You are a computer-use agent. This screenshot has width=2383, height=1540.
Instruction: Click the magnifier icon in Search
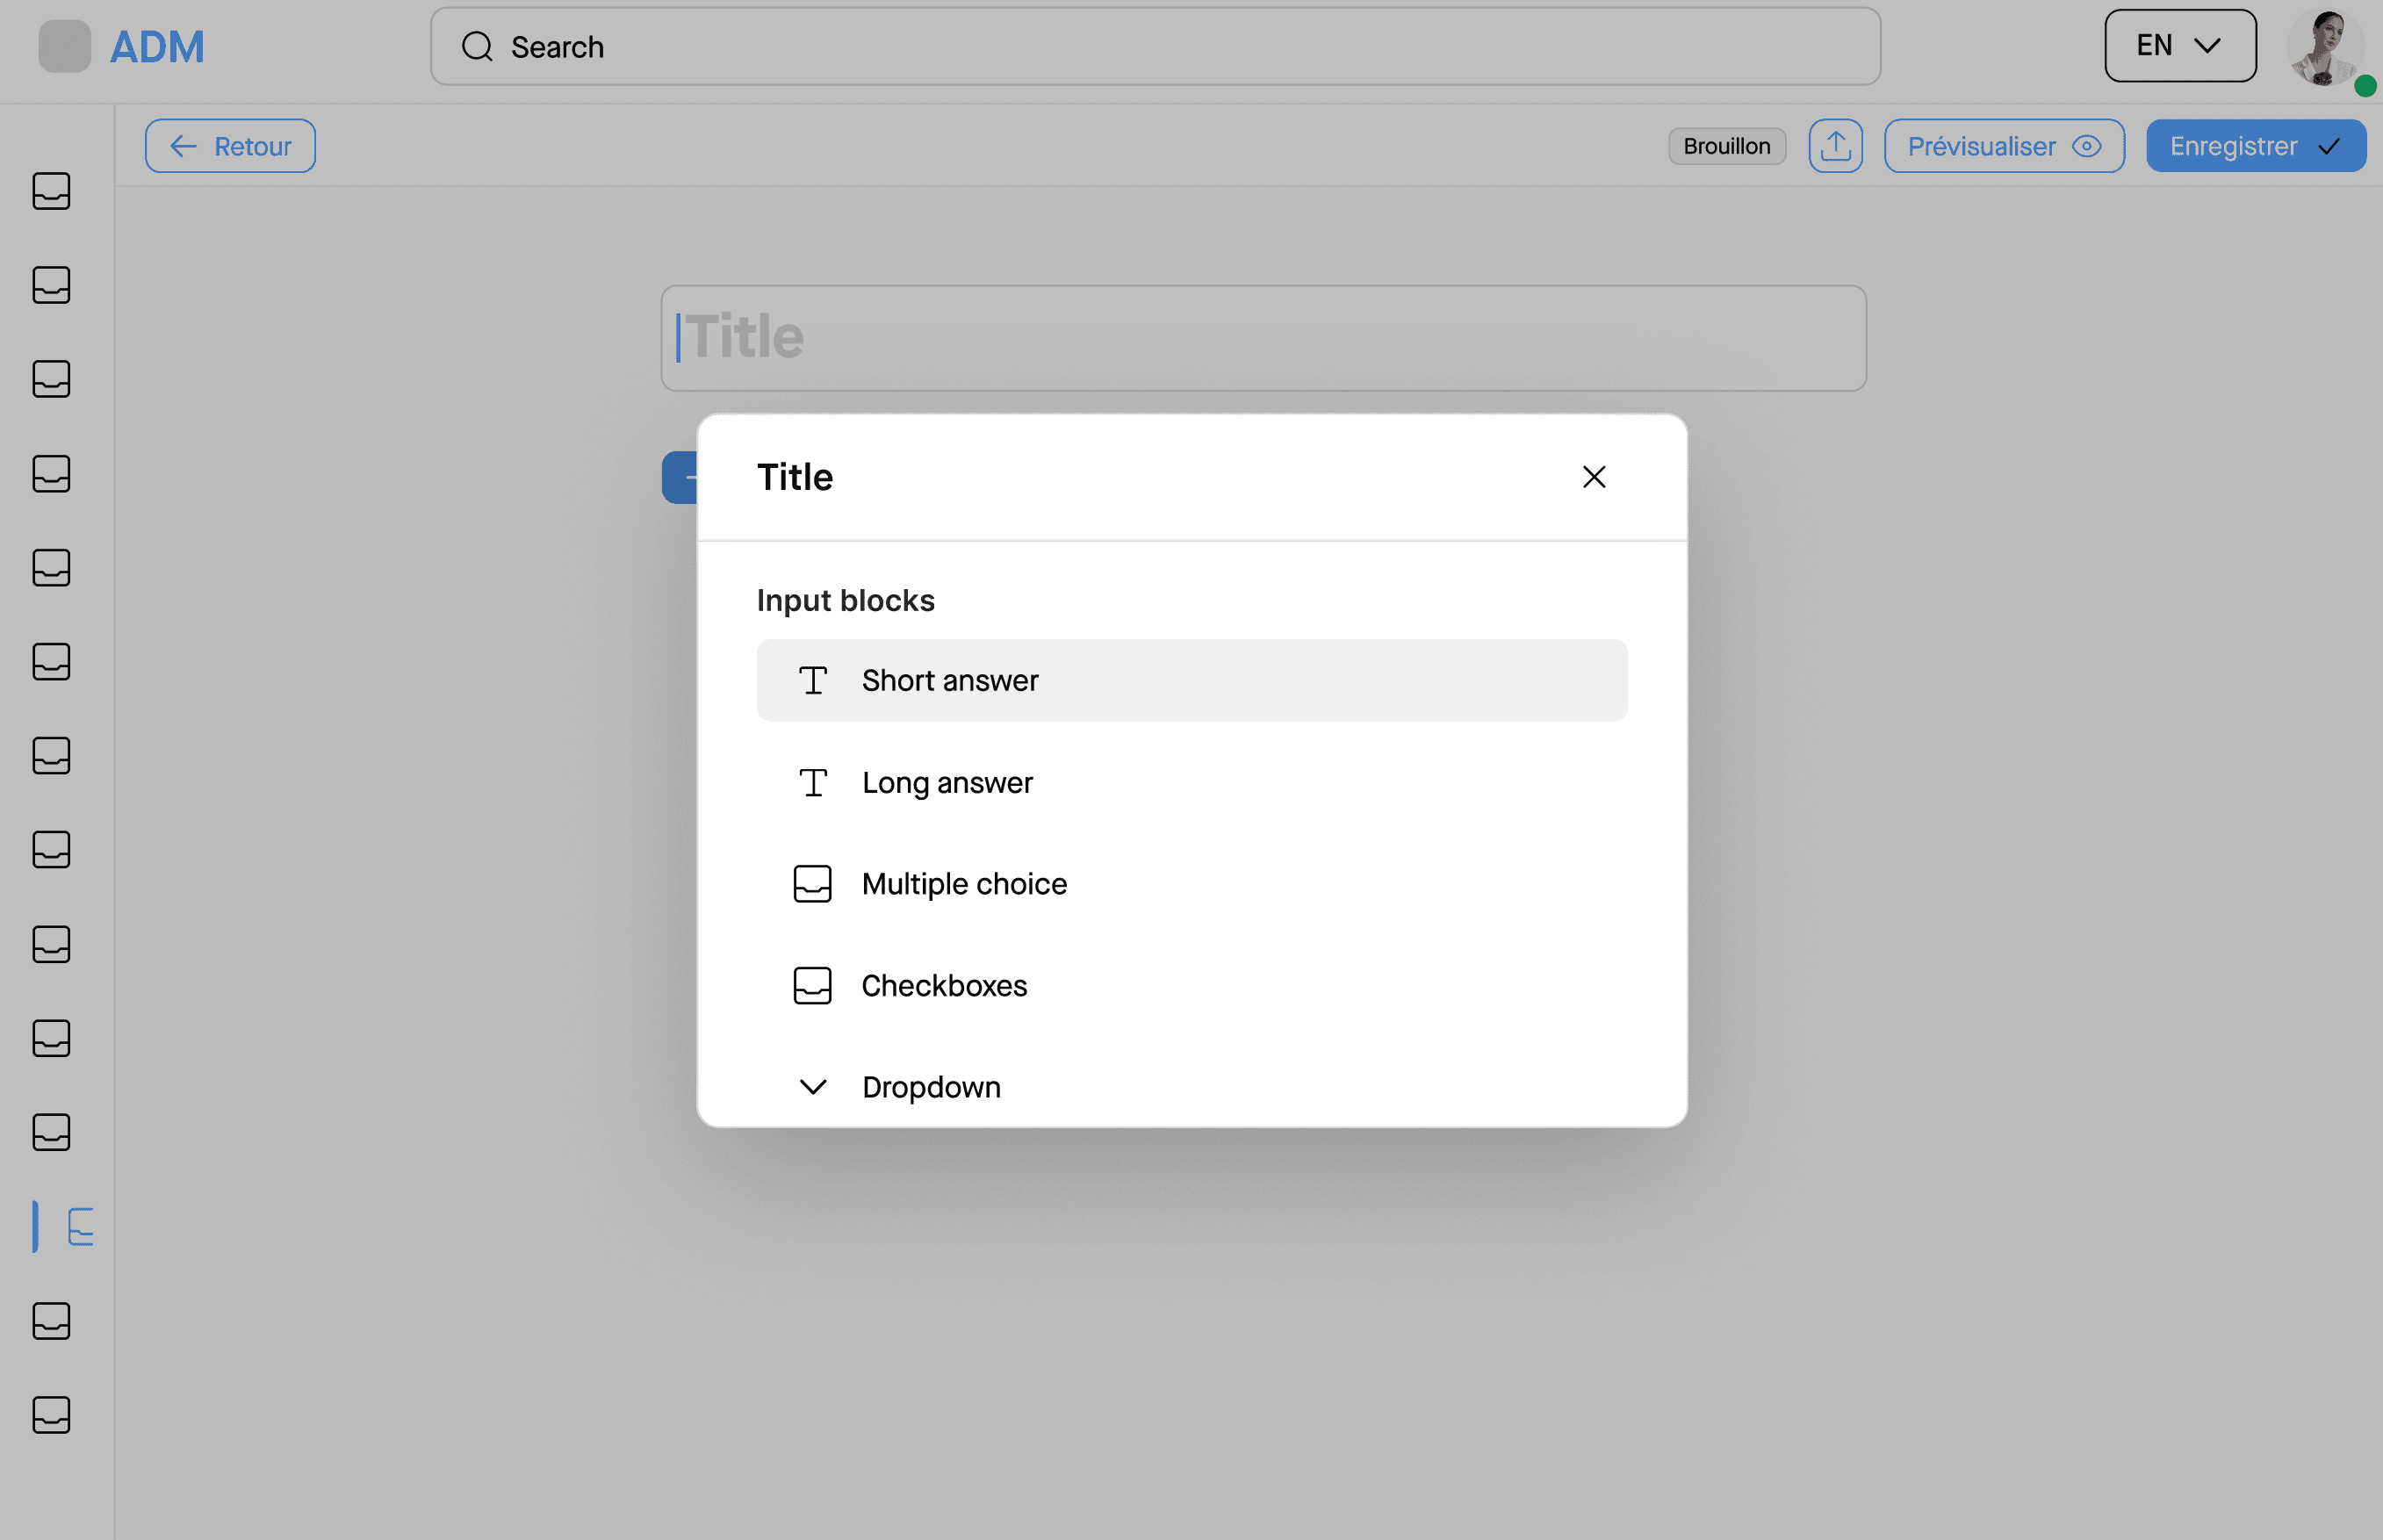[x=478, y=47]
